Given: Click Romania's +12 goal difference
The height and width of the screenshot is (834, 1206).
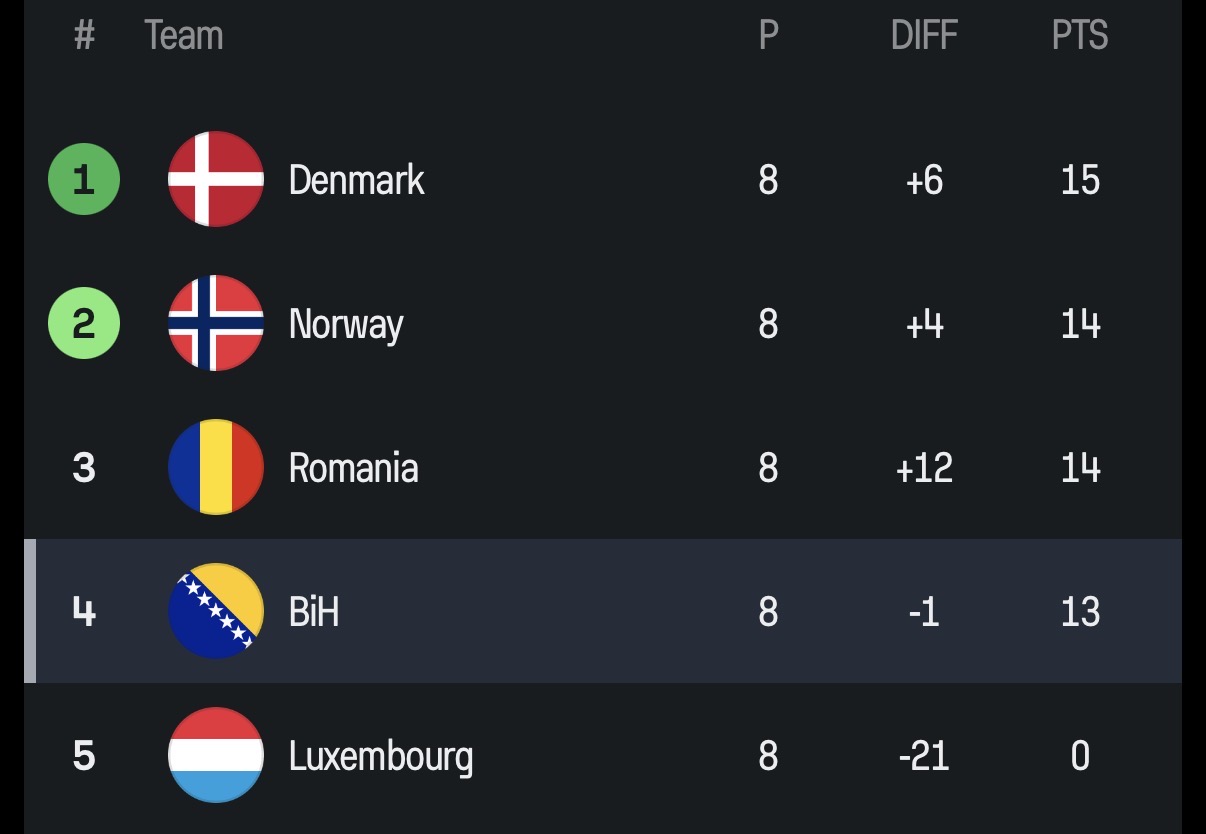Looking at the screenshot, I should (924, 468).
